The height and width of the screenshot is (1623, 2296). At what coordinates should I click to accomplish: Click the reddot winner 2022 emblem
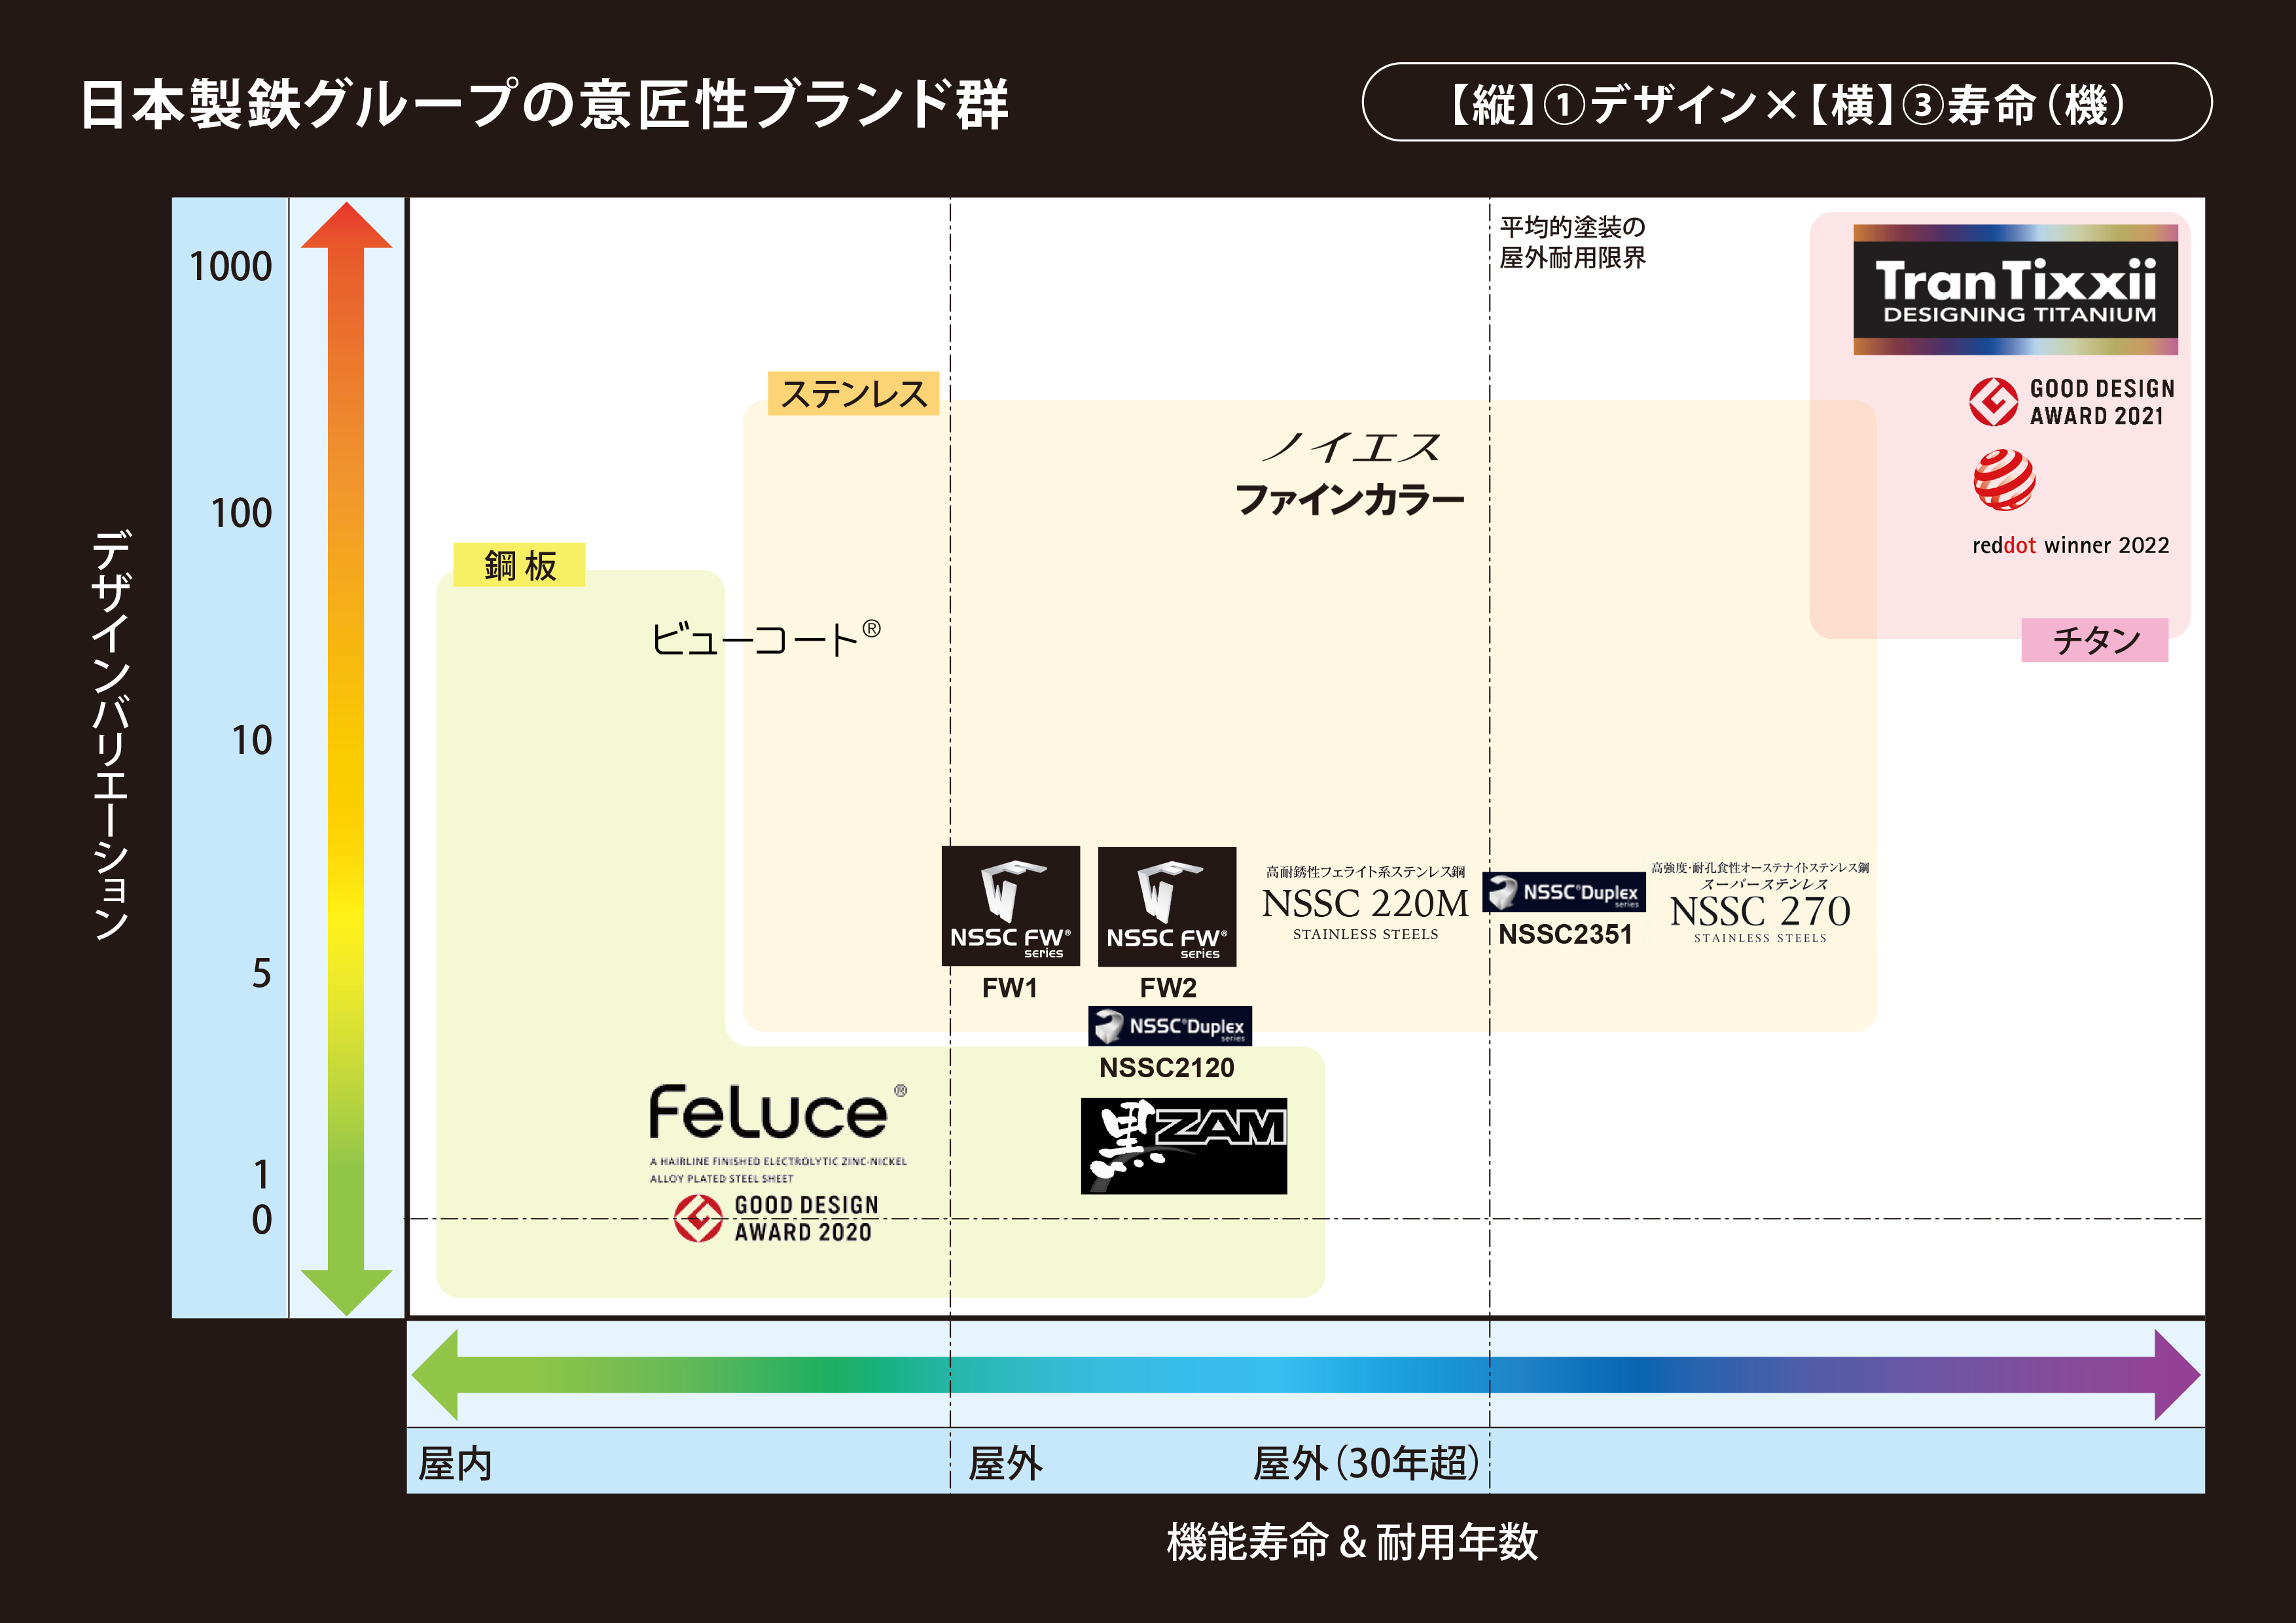2004,481
